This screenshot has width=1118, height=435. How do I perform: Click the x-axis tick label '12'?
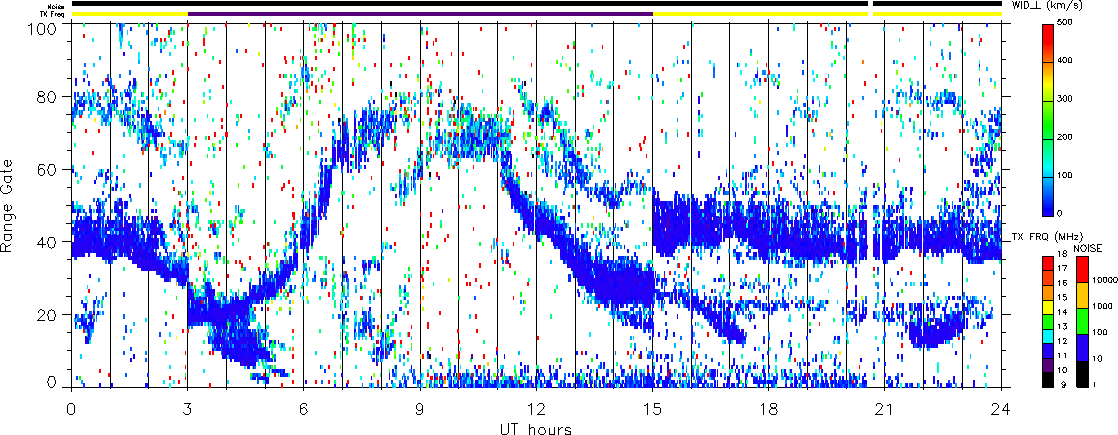[x=536, y=411]
